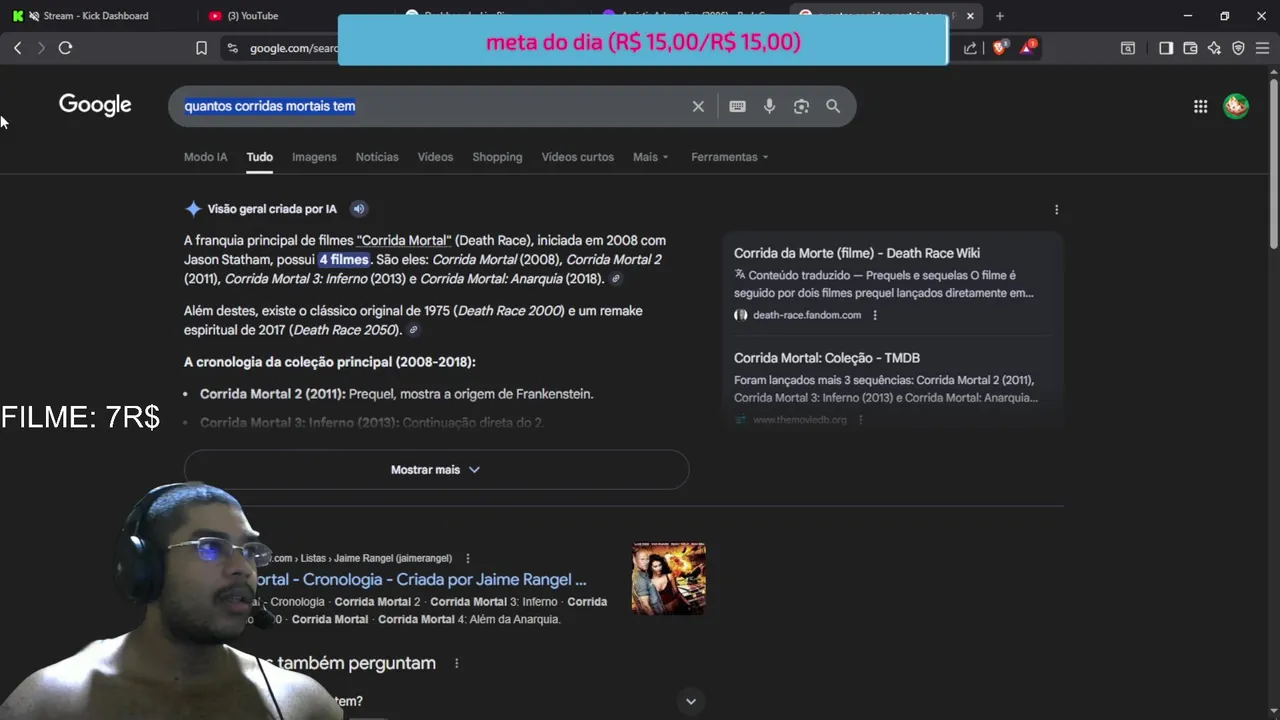
Task: Open the link icon after Death Race 2050
Action: click(x=413, y=330)
